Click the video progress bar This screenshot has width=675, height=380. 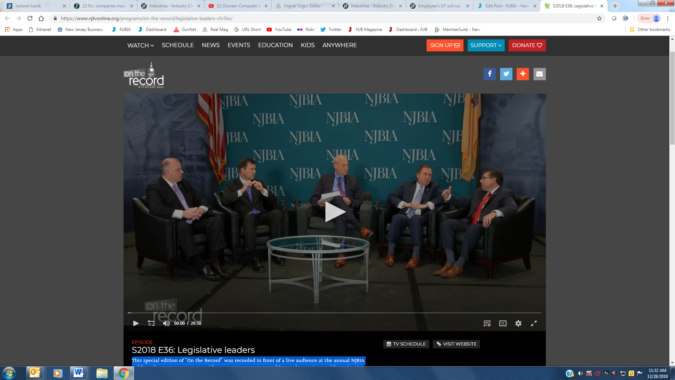(x=334, y=313)
